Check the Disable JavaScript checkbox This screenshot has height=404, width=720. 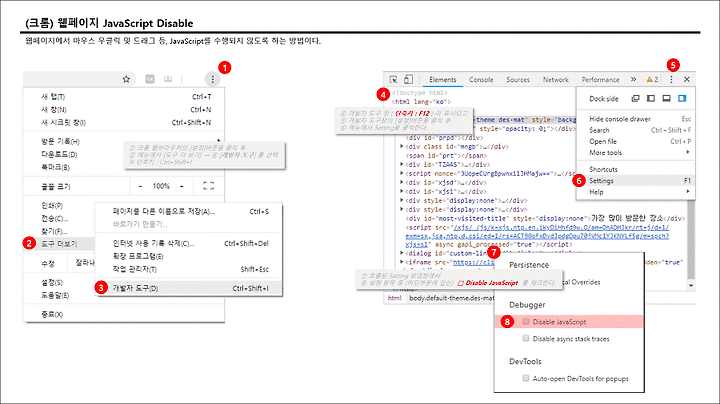coord(526,321)
